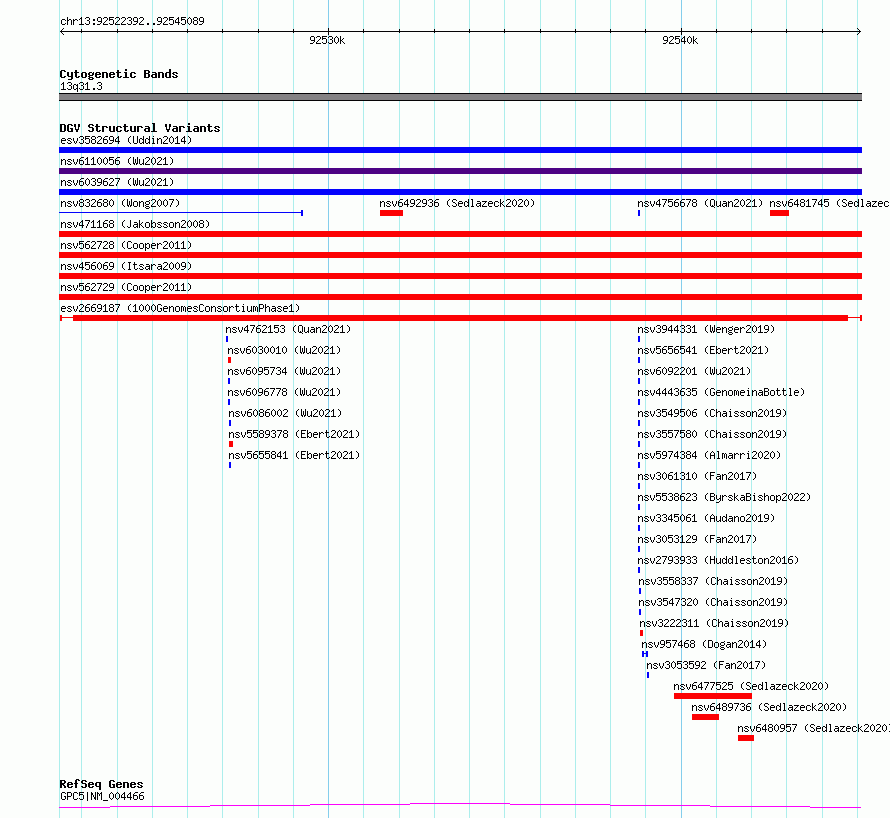This screenshot has width=890, height=818.
Task: Click nsv4443635 (GenomeinaBottle) label
Action: 721,392
